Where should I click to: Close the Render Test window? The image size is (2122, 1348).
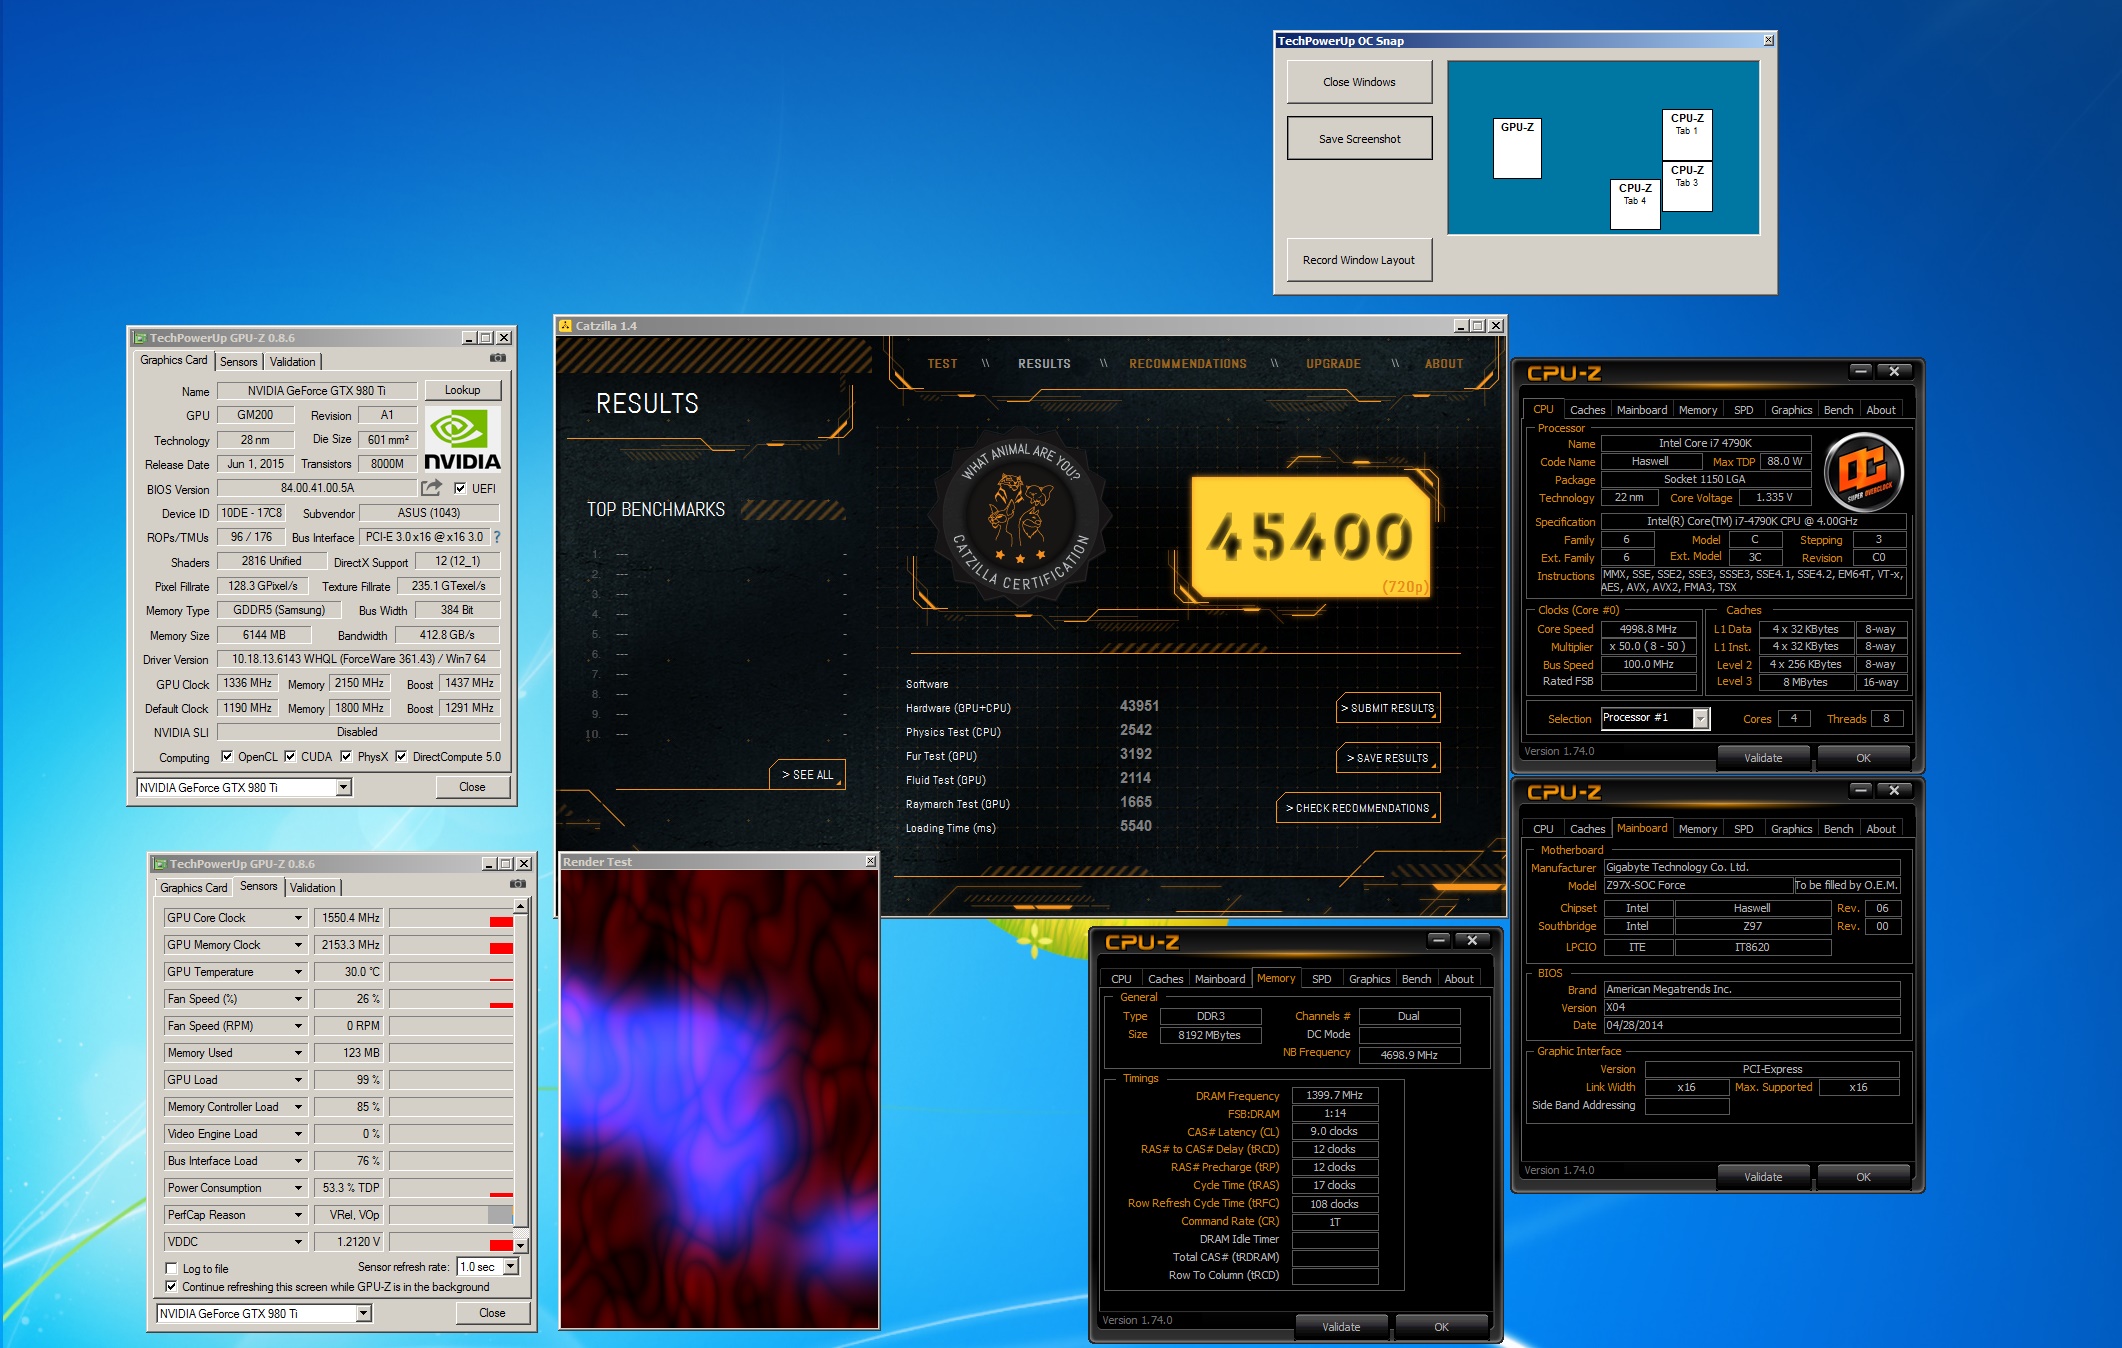[870, 861]
